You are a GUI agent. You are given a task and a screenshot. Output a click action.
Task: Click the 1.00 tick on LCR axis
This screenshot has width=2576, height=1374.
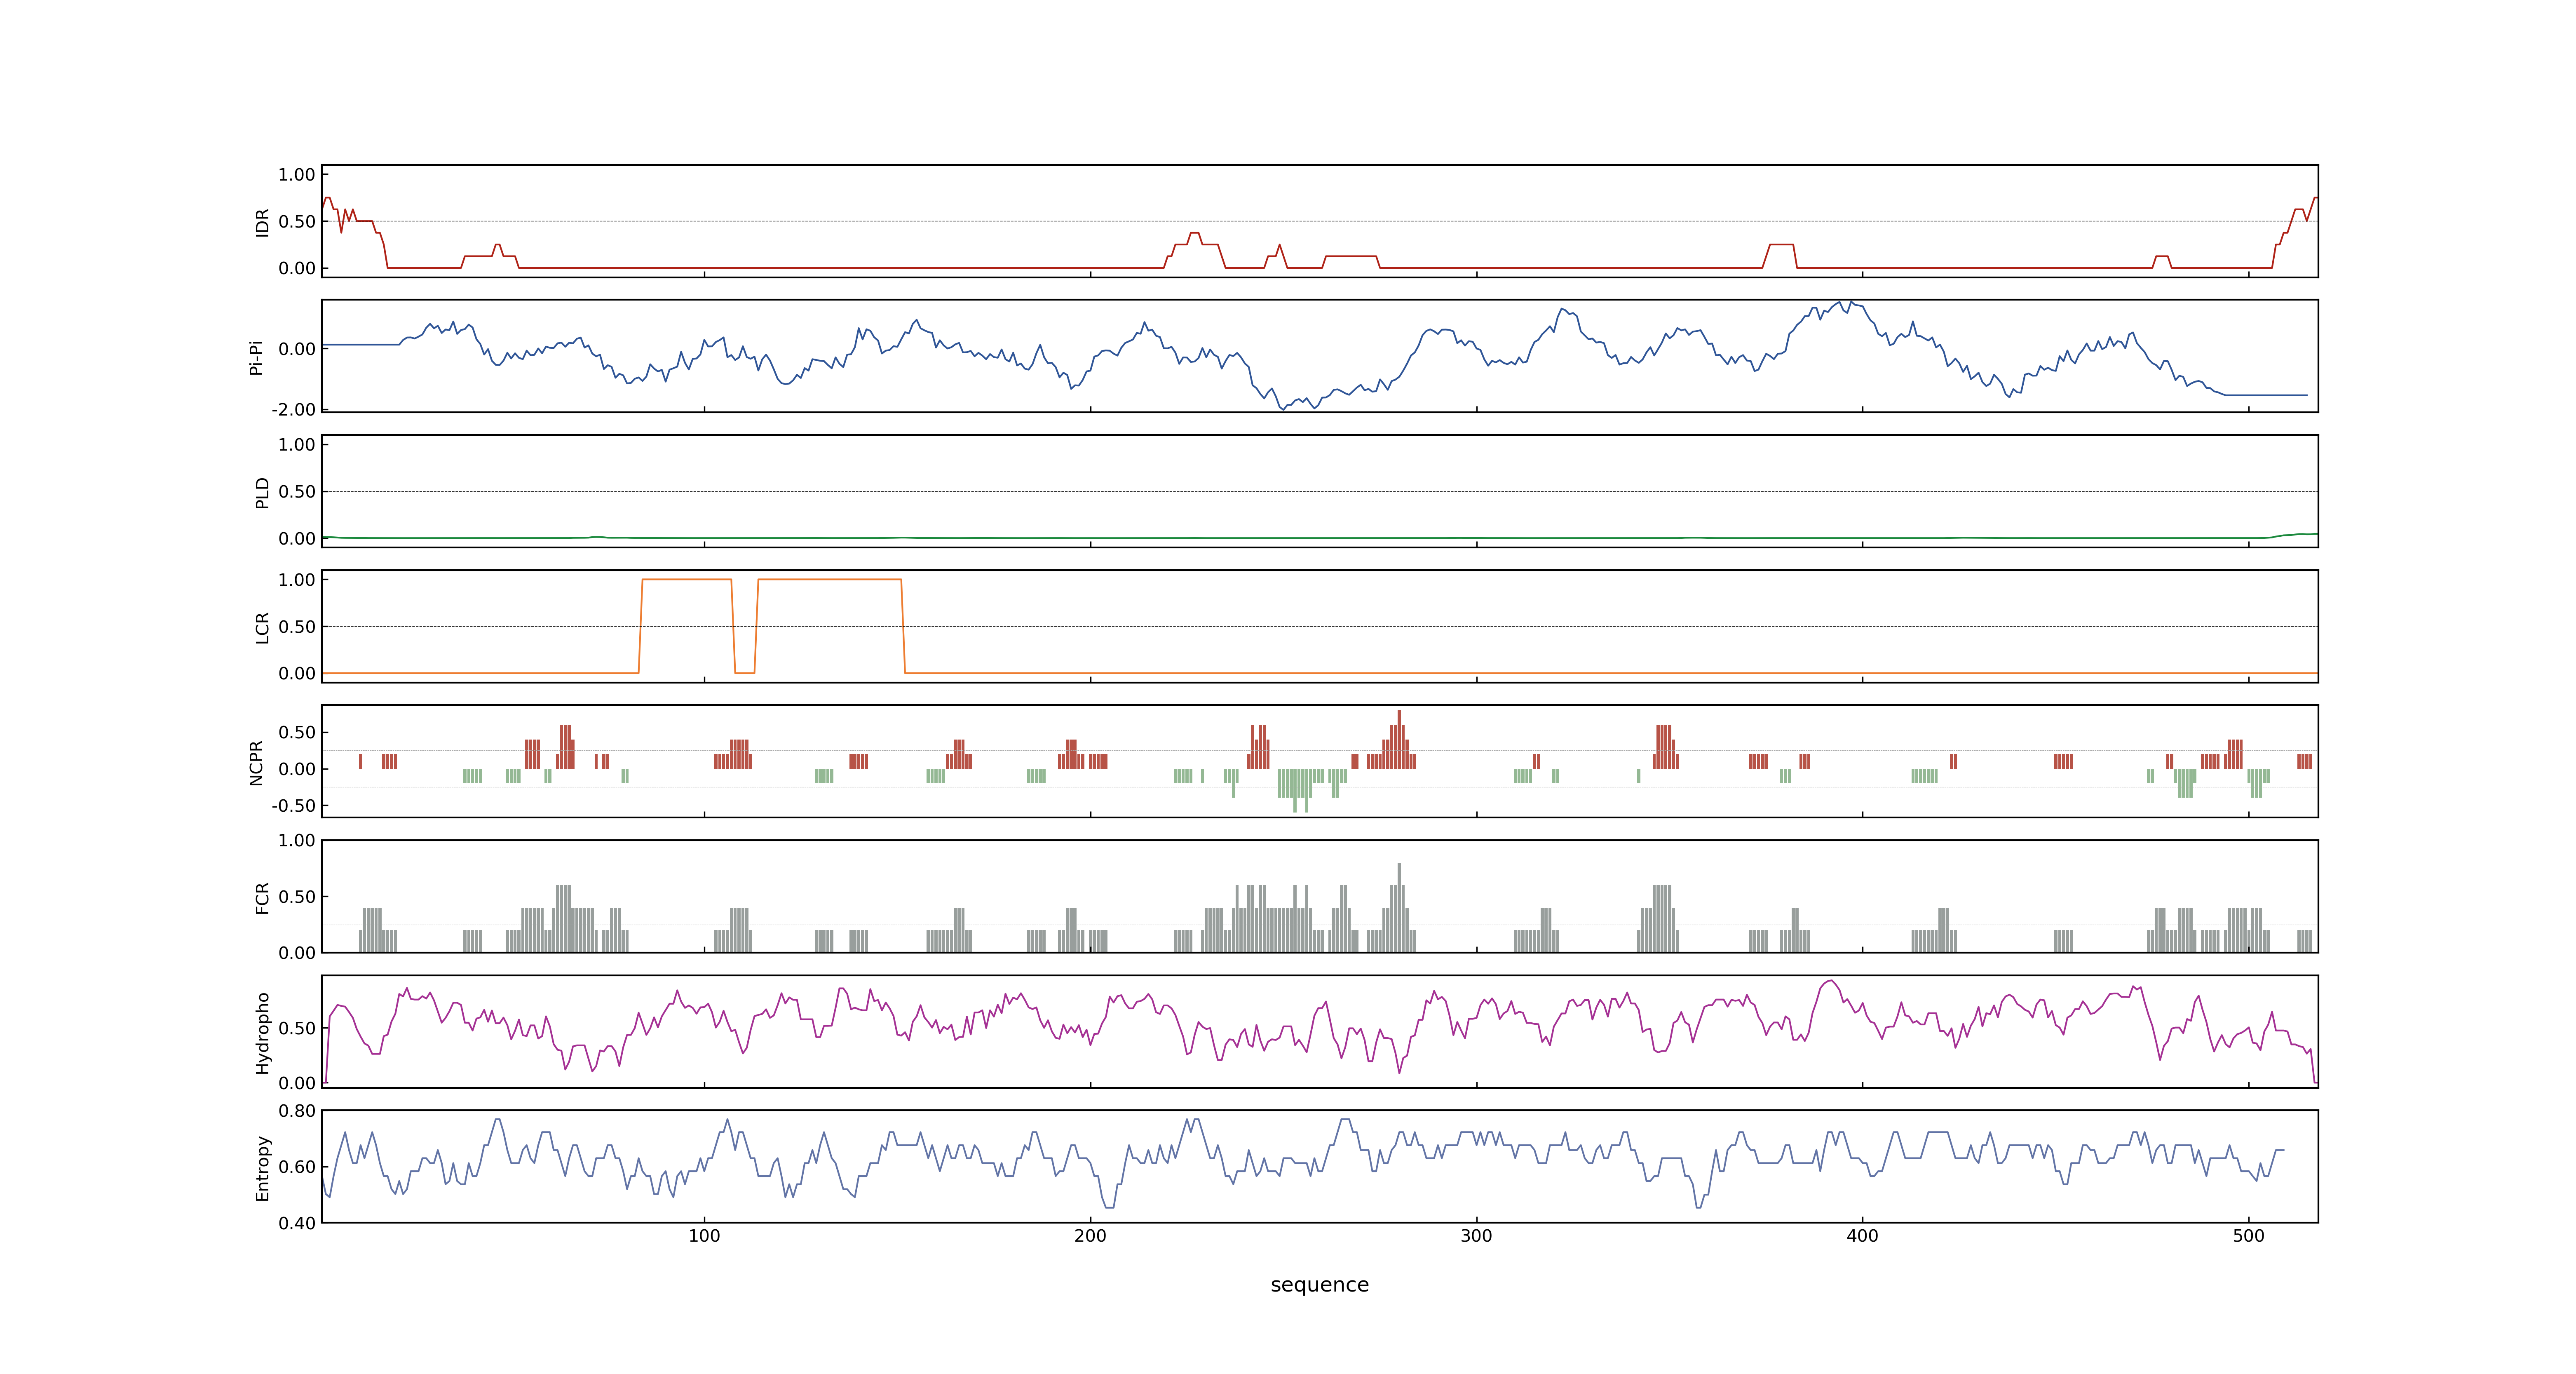[x=297, y=580]
